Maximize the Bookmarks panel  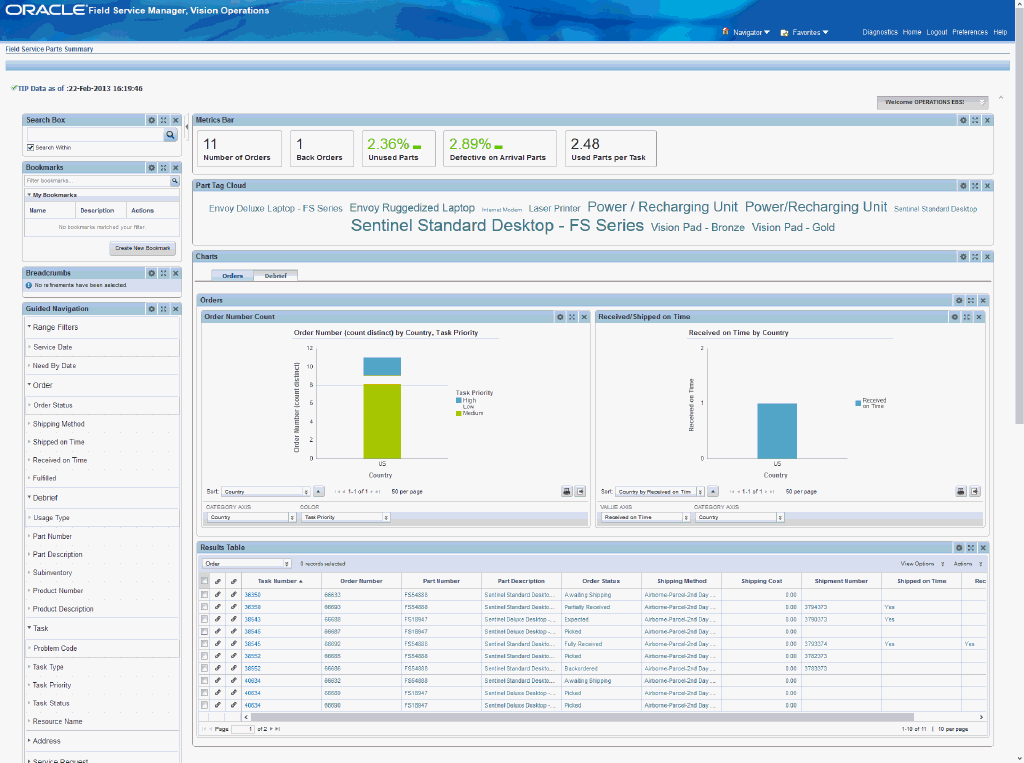click(x=164, y=168)
